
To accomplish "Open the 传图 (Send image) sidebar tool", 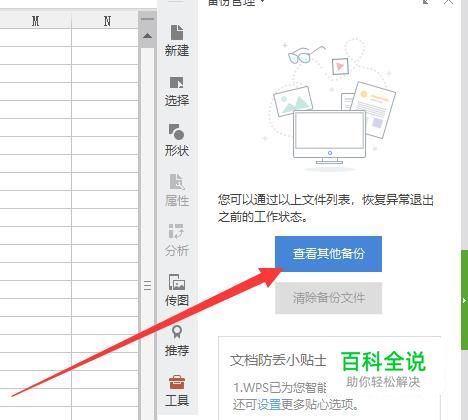I will 177,290.
